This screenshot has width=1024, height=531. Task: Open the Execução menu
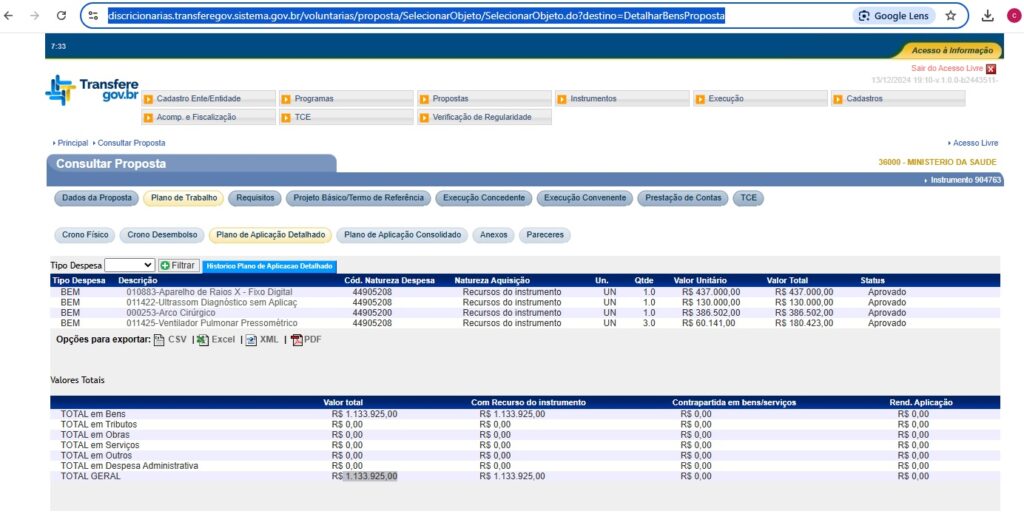760,99
